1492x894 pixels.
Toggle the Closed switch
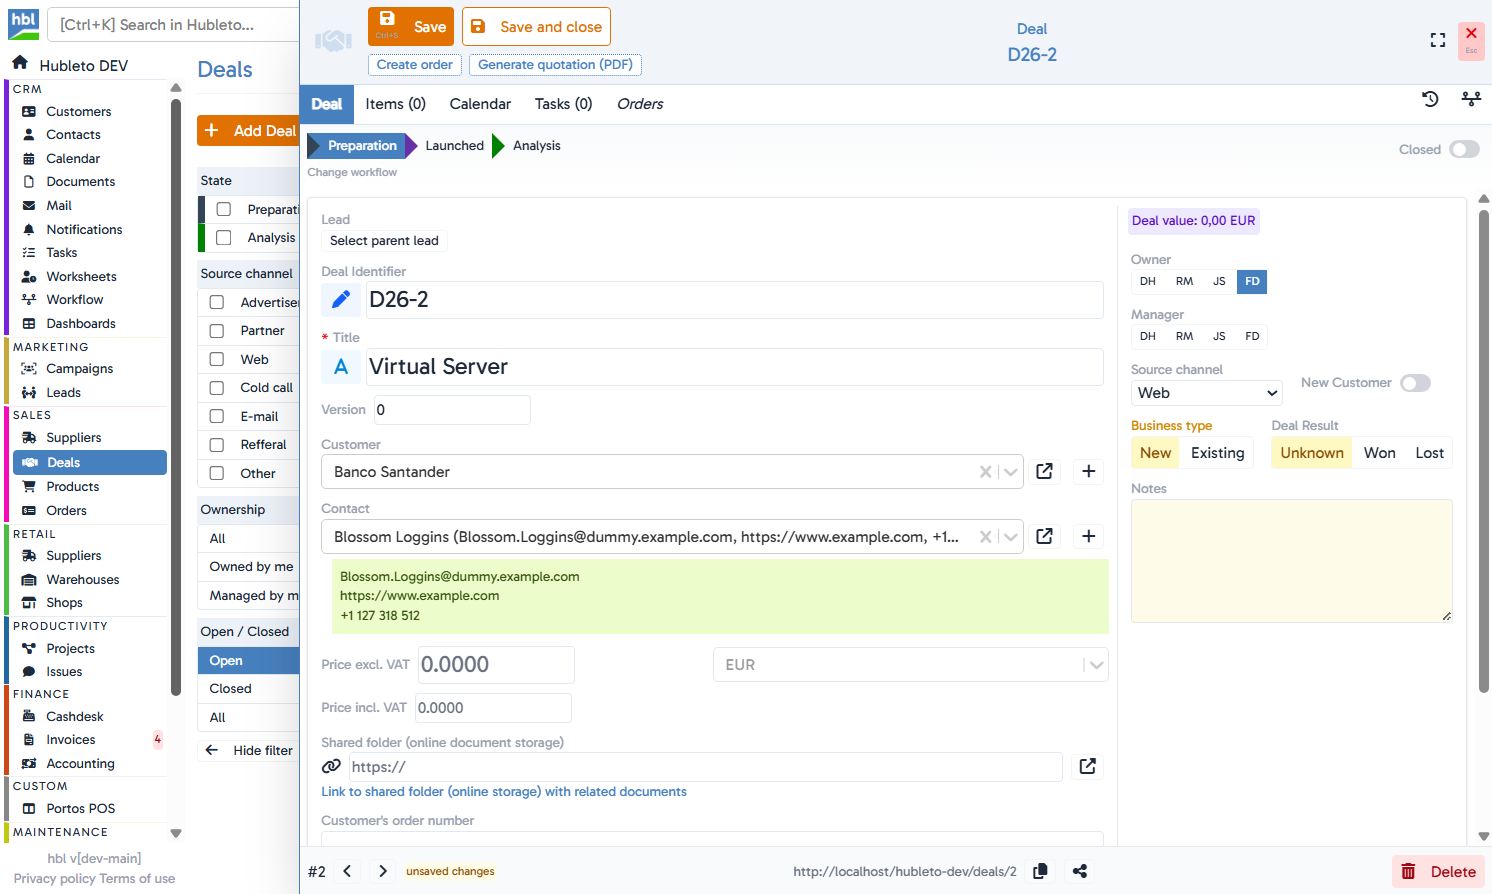[1464, 149]
